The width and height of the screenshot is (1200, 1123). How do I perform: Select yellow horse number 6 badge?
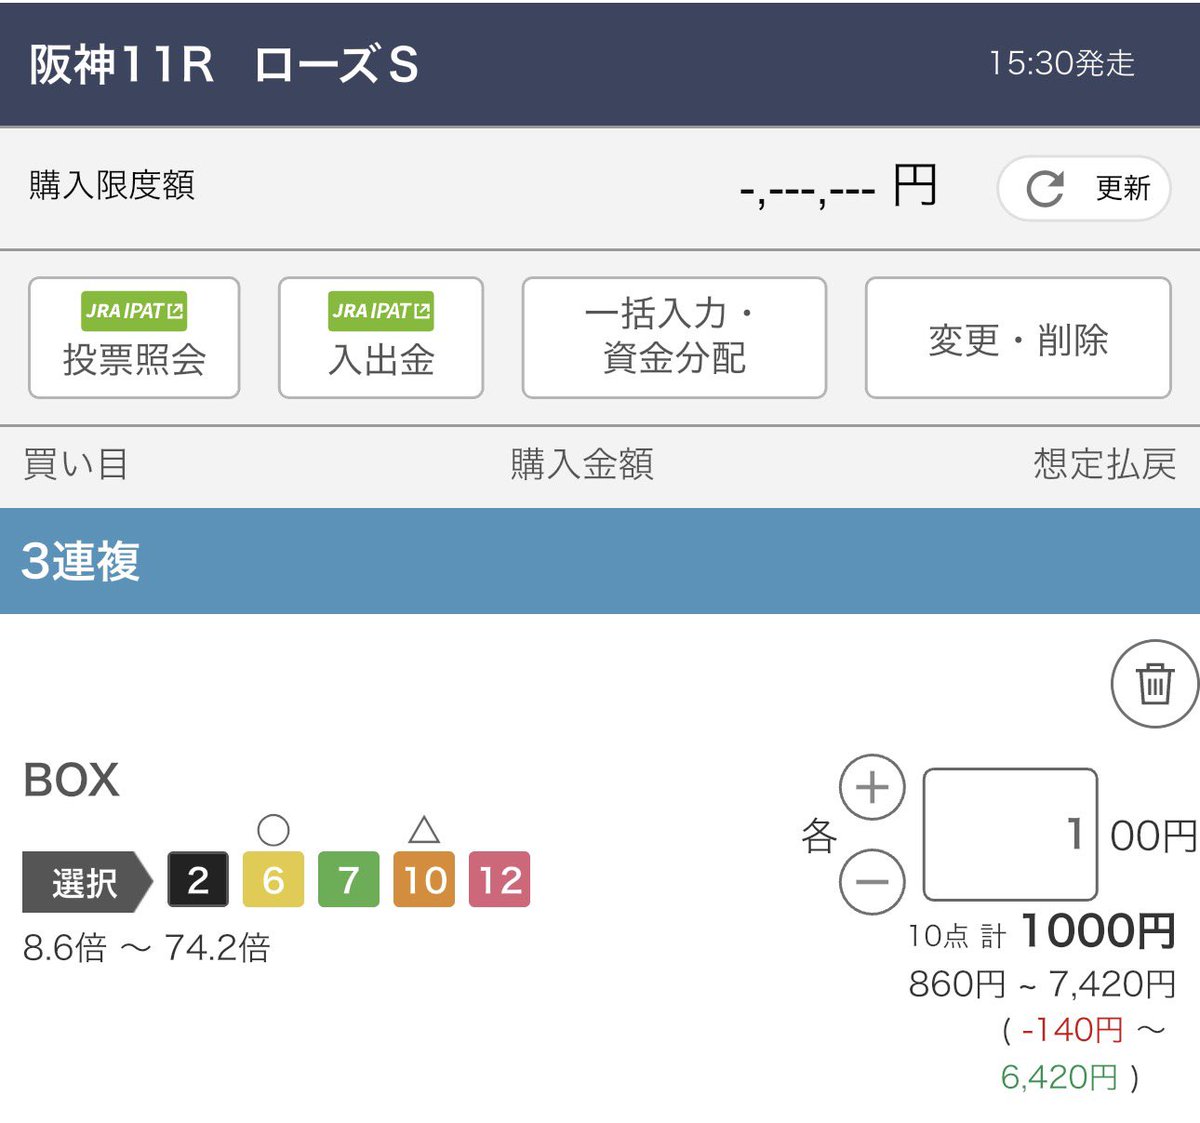[273, 880]
